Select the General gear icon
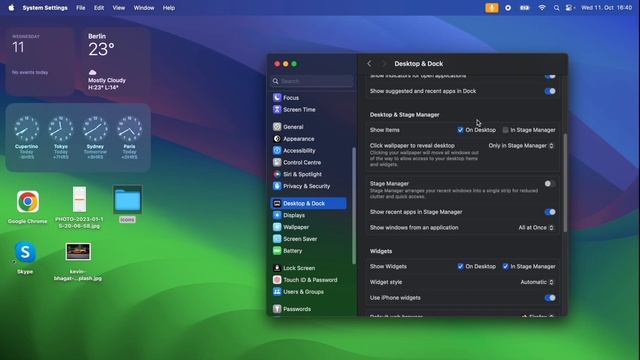 coord(277,127)
